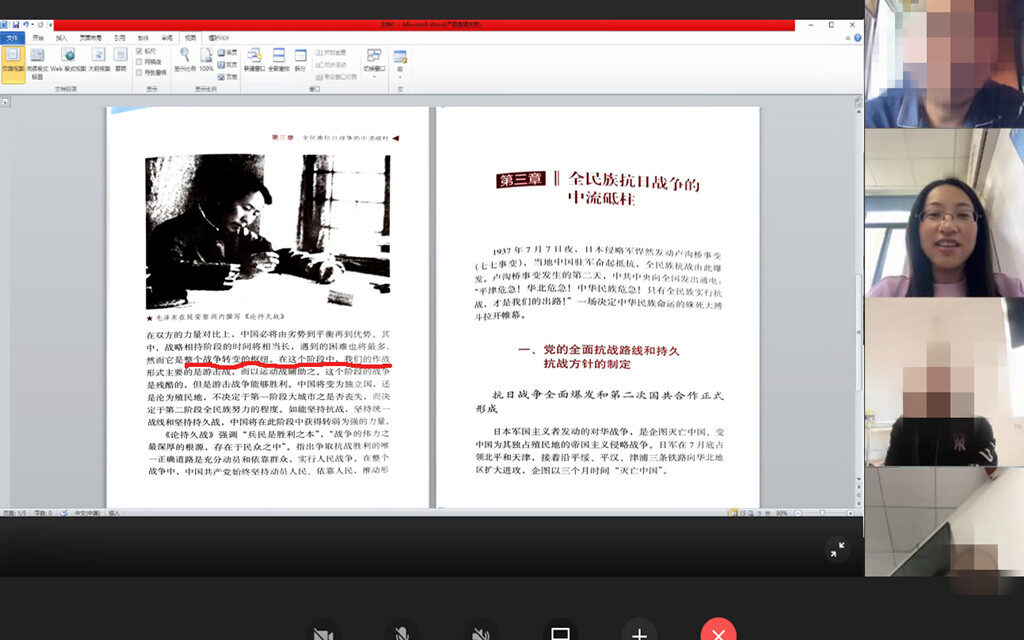Open a New Window from ribbon

[x=254, y=58]
